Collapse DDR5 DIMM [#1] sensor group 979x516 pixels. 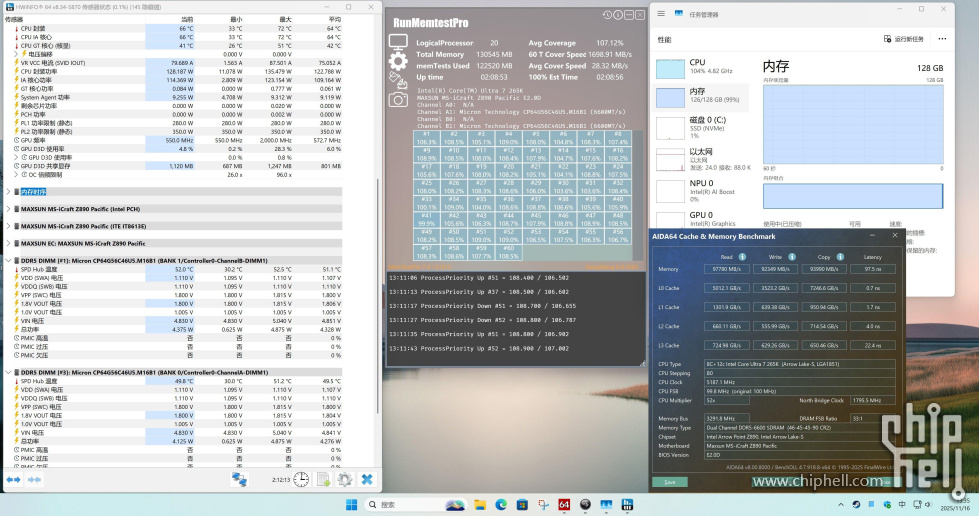coord(8,260)
